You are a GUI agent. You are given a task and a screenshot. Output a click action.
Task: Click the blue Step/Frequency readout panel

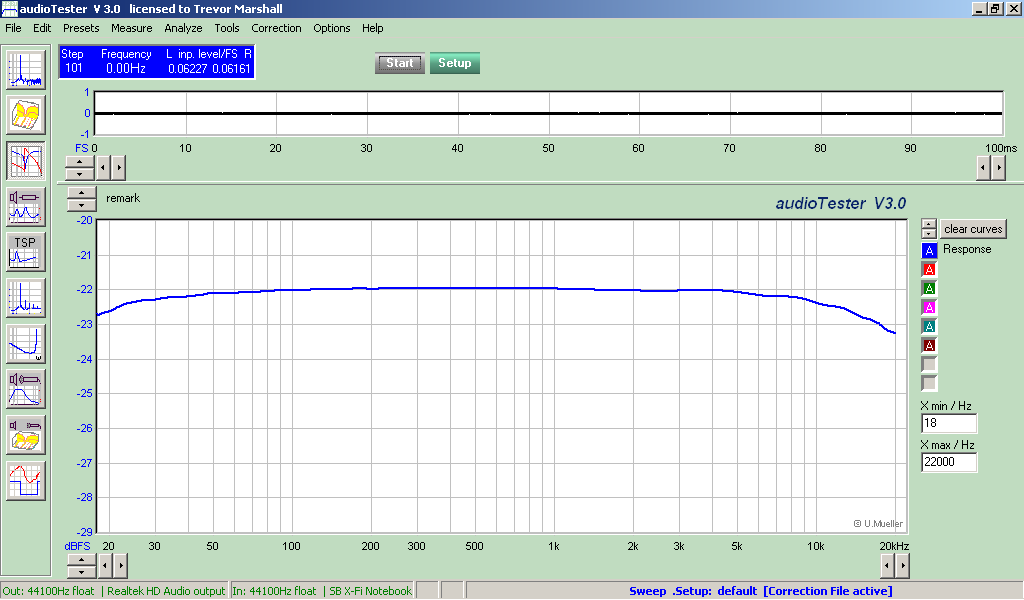click(156, 62)
